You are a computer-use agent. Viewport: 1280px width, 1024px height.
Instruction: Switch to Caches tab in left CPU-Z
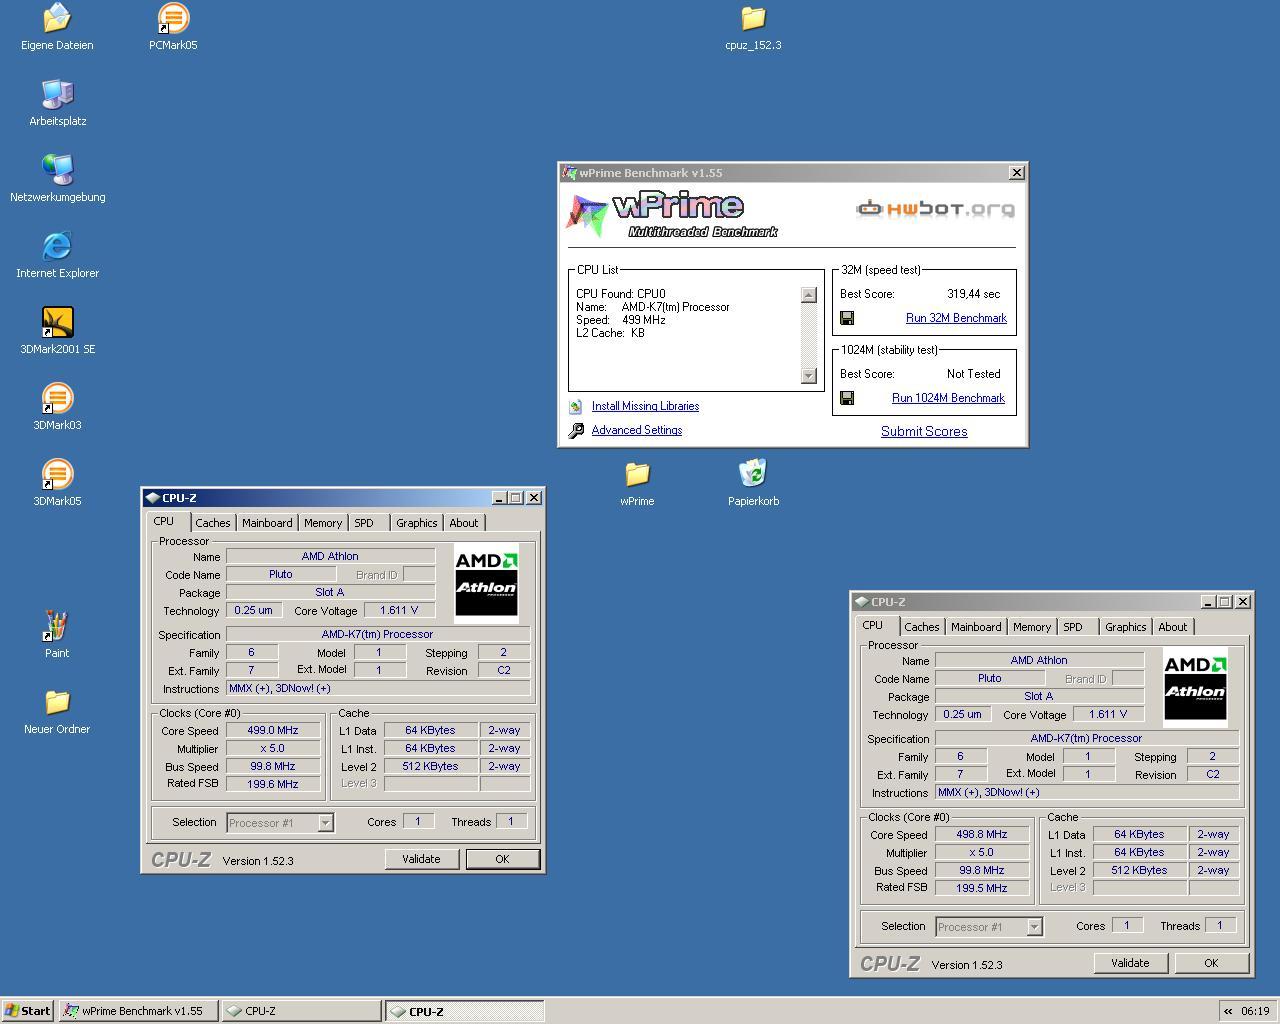(213, 523)
